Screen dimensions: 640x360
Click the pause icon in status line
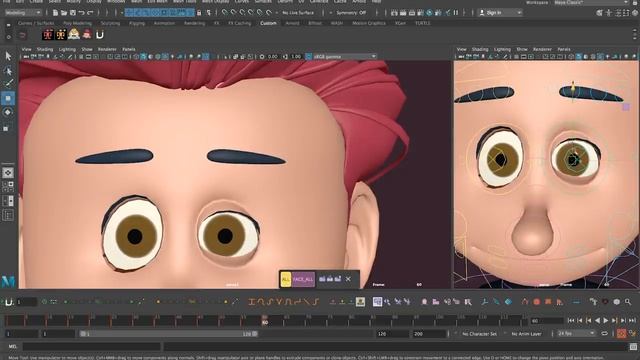point(456,13)
